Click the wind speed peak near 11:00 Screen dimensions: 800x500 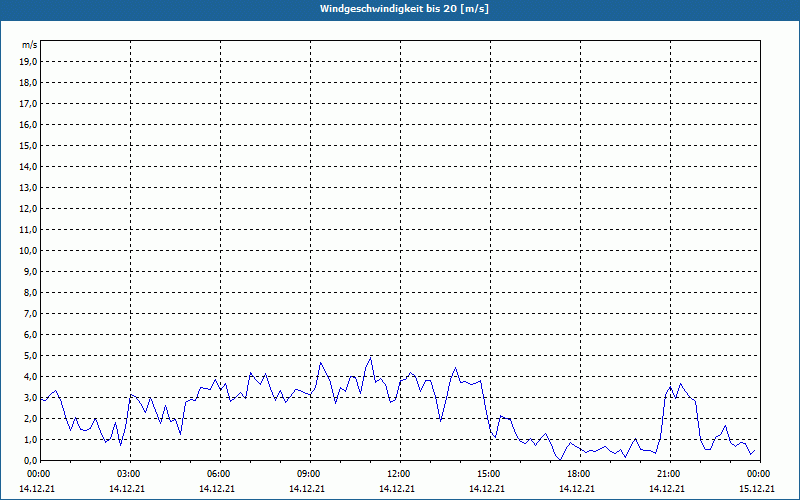pos(370,358)
